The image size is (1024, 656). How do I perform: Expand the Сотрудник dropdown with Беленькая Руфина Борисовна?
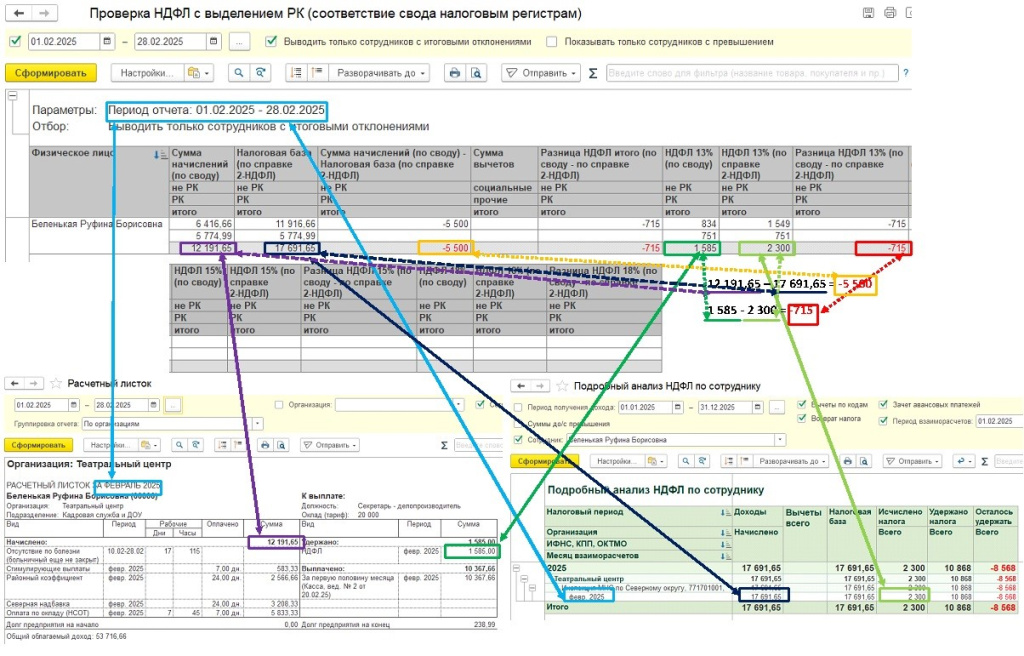click(x=780, y=440)
